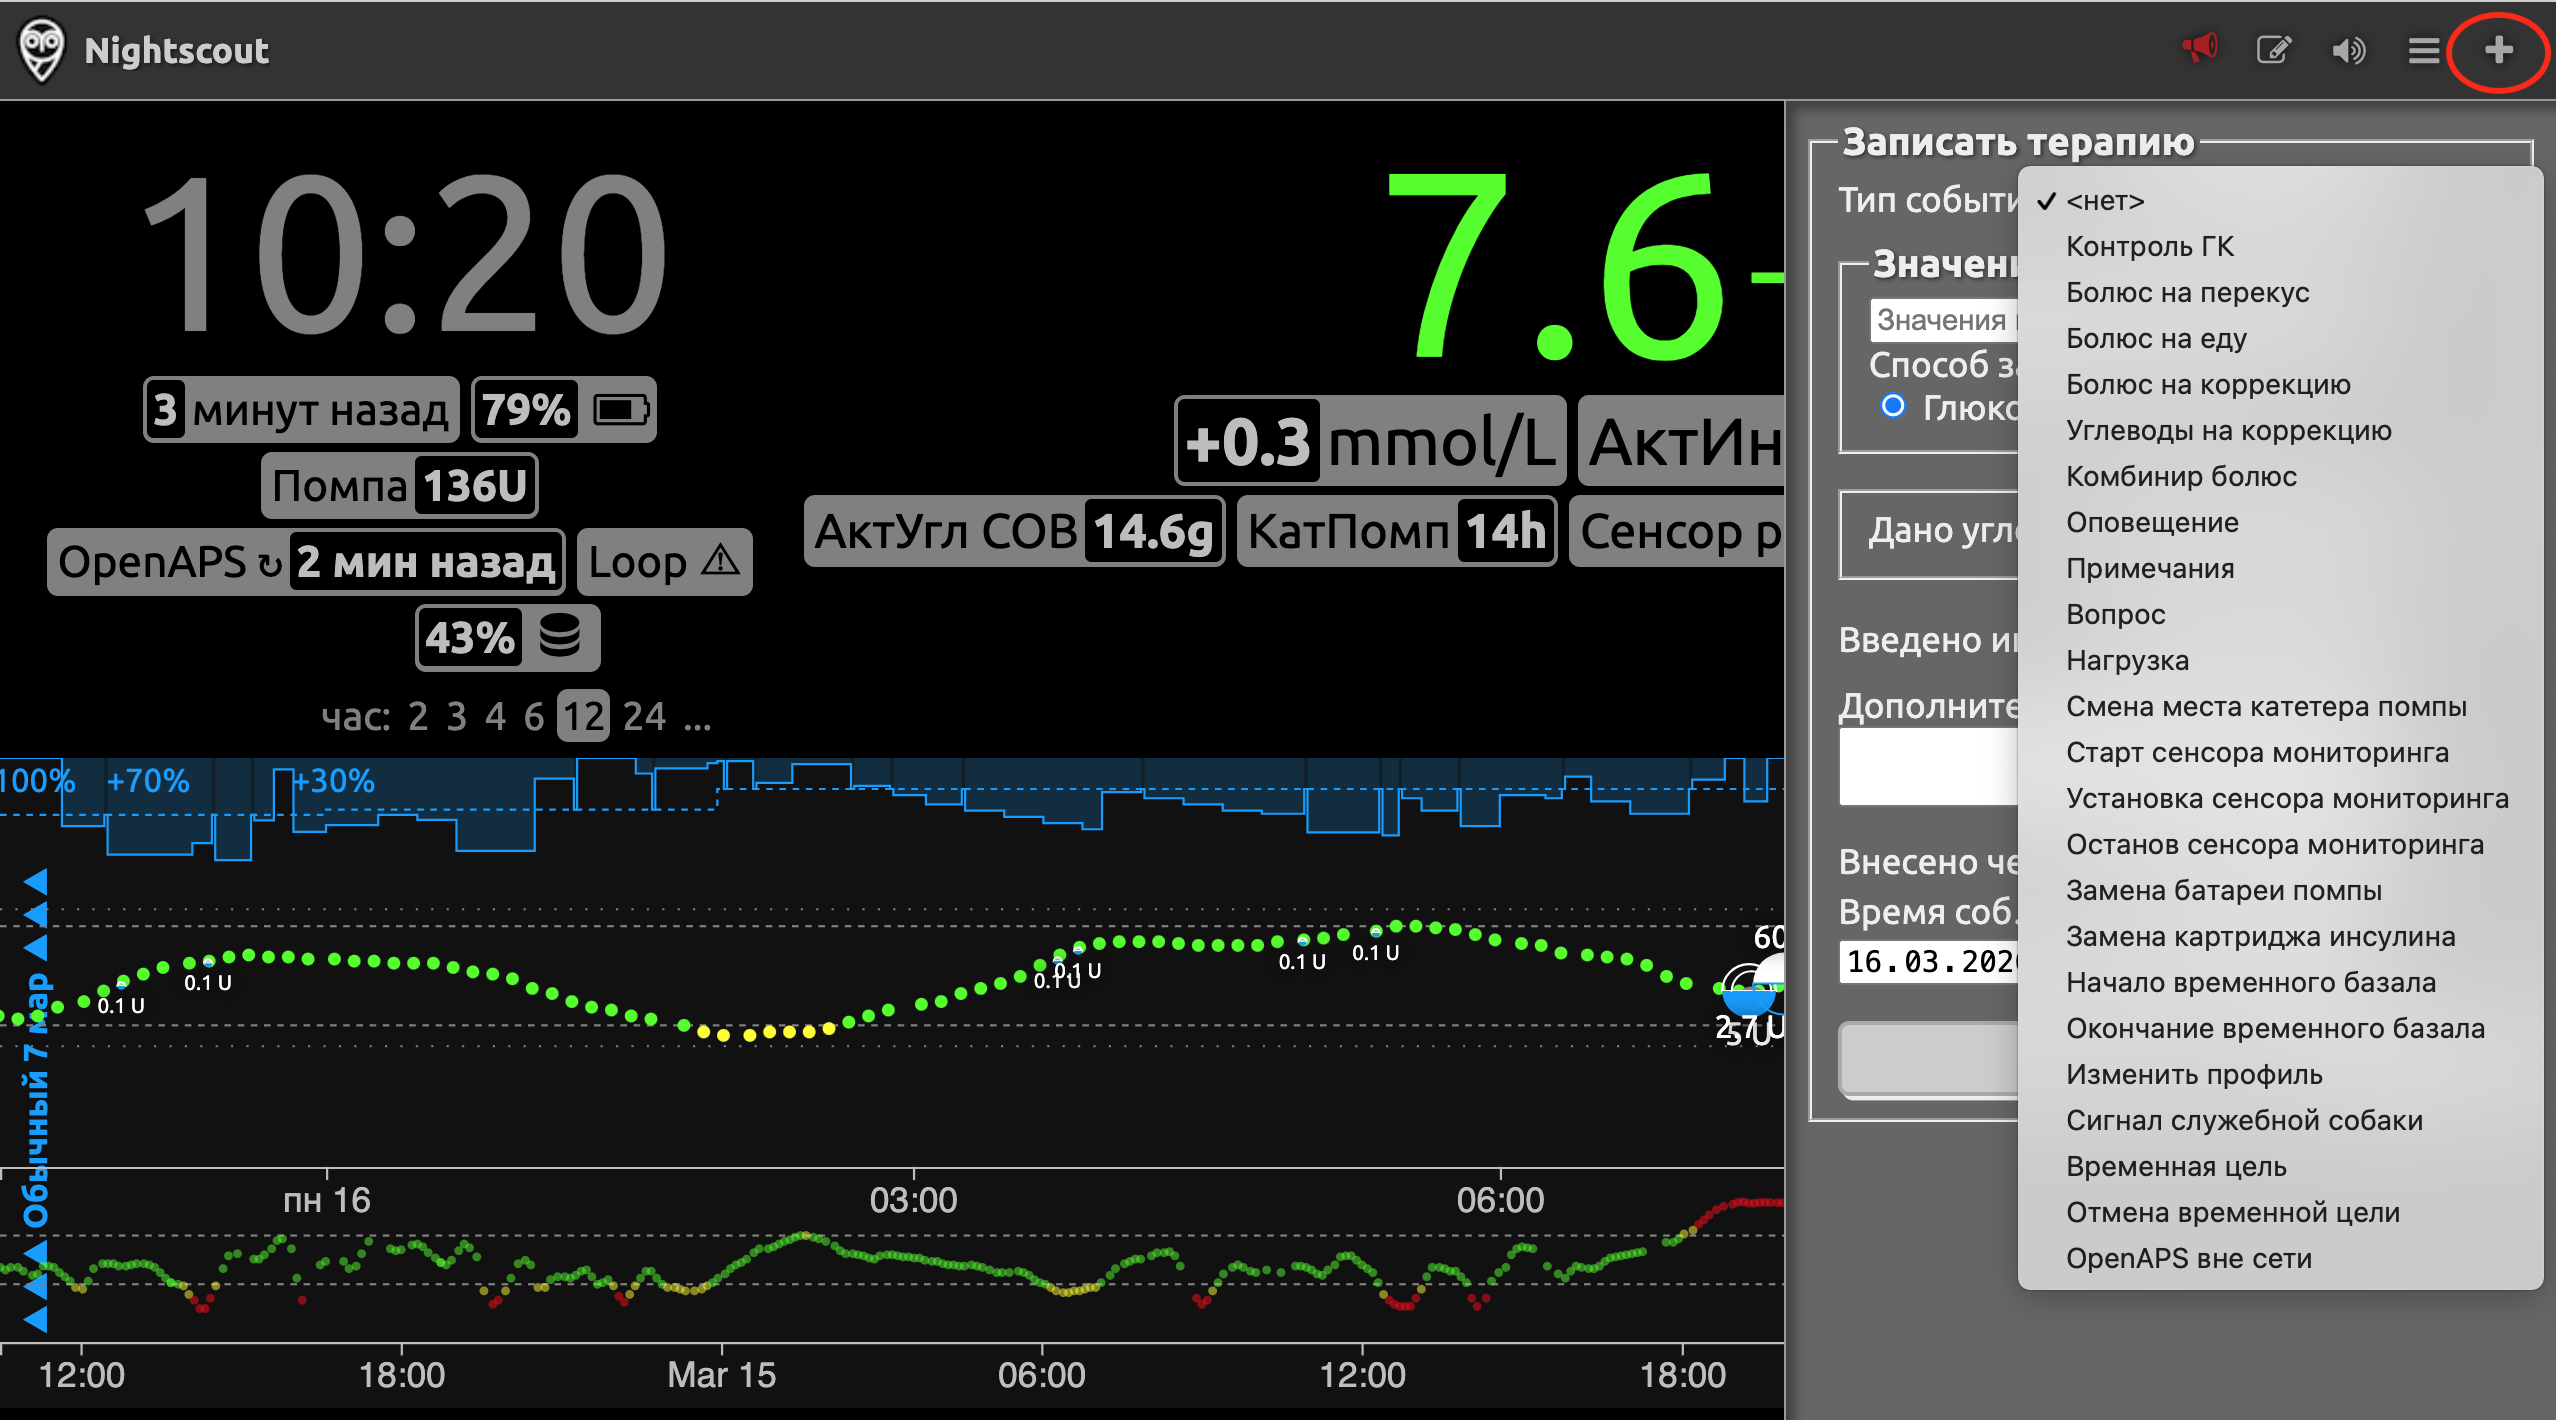Select Изменить профиль option
Viewport: 2556px width, 1420px height.
pyautogui.click(x=2280, y=1074)
